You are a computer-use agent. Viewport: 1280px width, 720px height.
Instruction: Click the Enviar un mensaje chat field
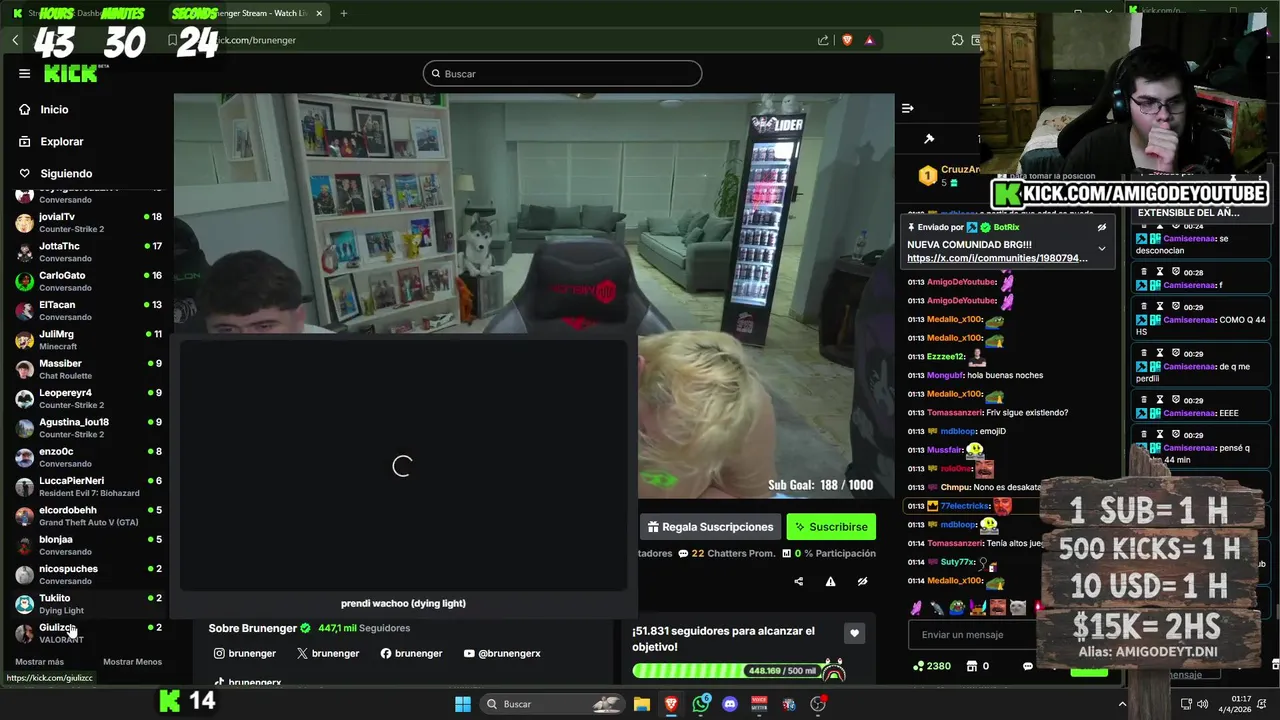(975, 635)
